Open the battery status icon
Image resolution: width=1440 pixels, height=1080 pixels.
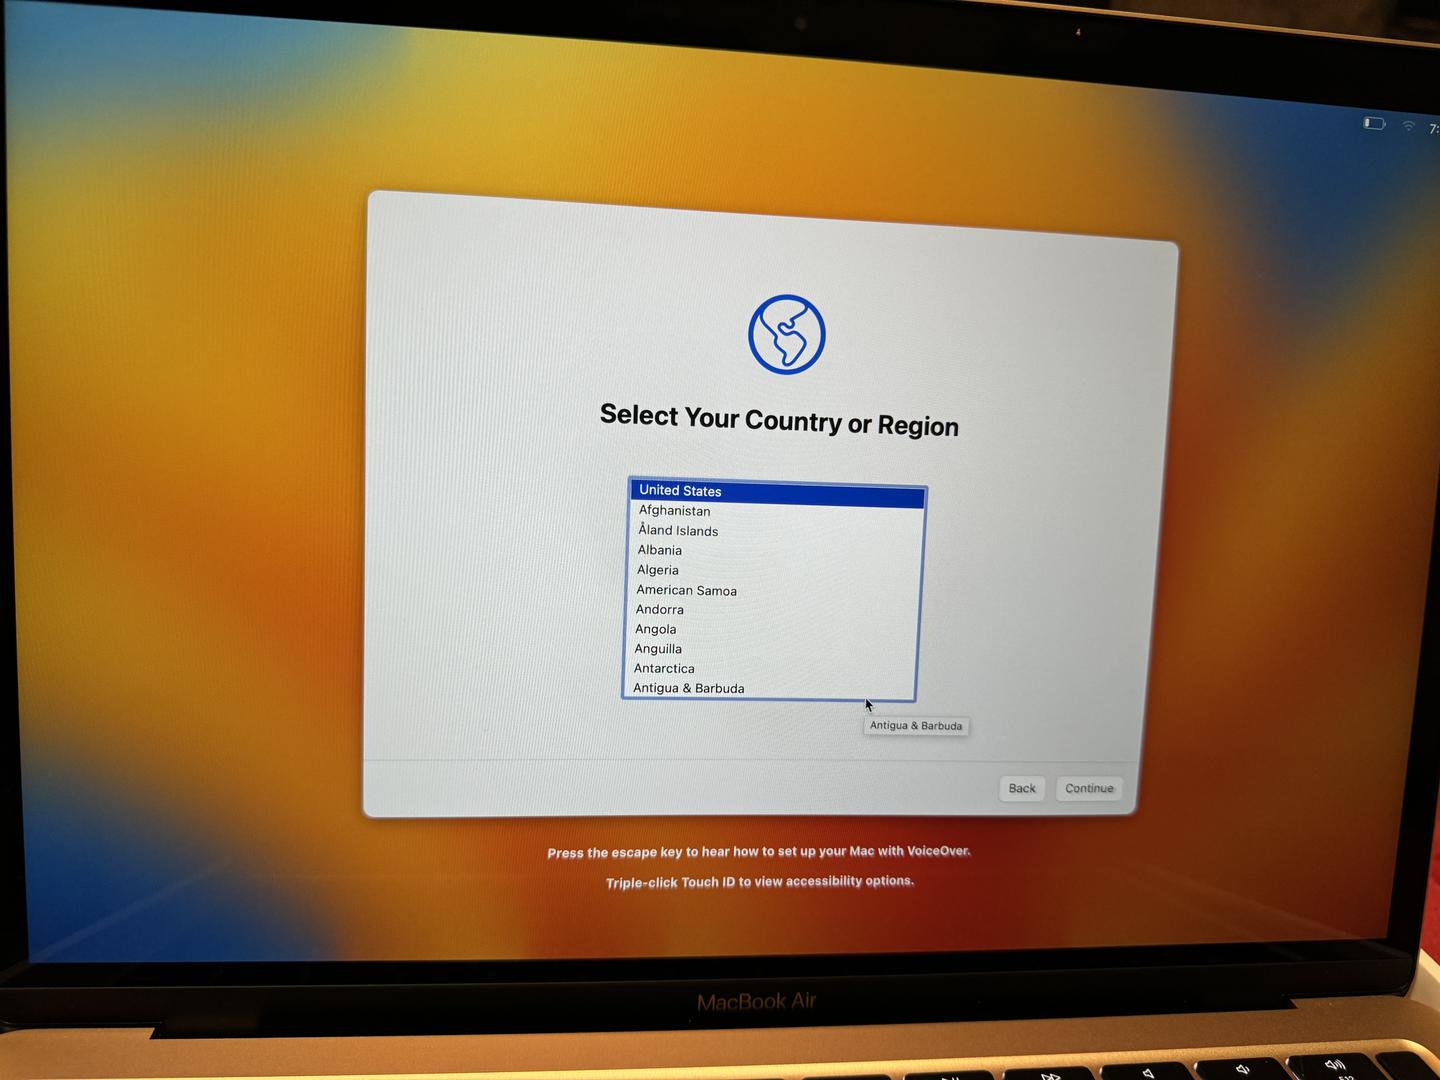(1374, 123)
